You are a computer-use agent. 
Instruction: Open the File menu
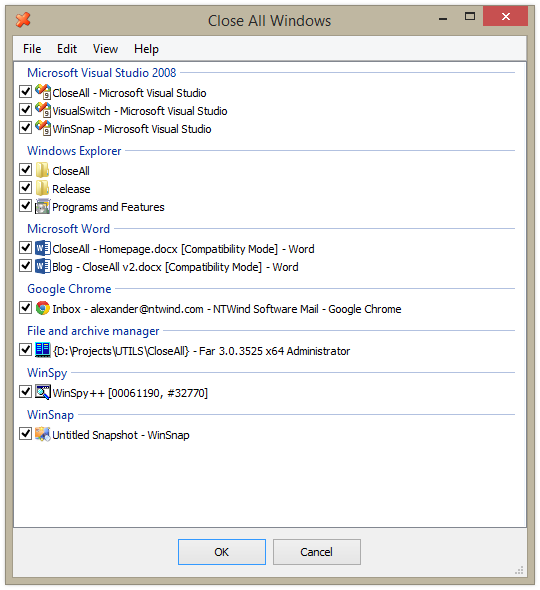point(32,49)
